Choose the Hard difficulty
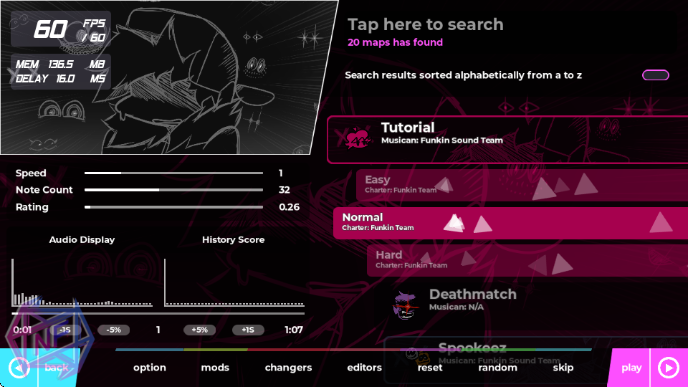The width and height of the screenshot is (688, 387). coord(527,260)
